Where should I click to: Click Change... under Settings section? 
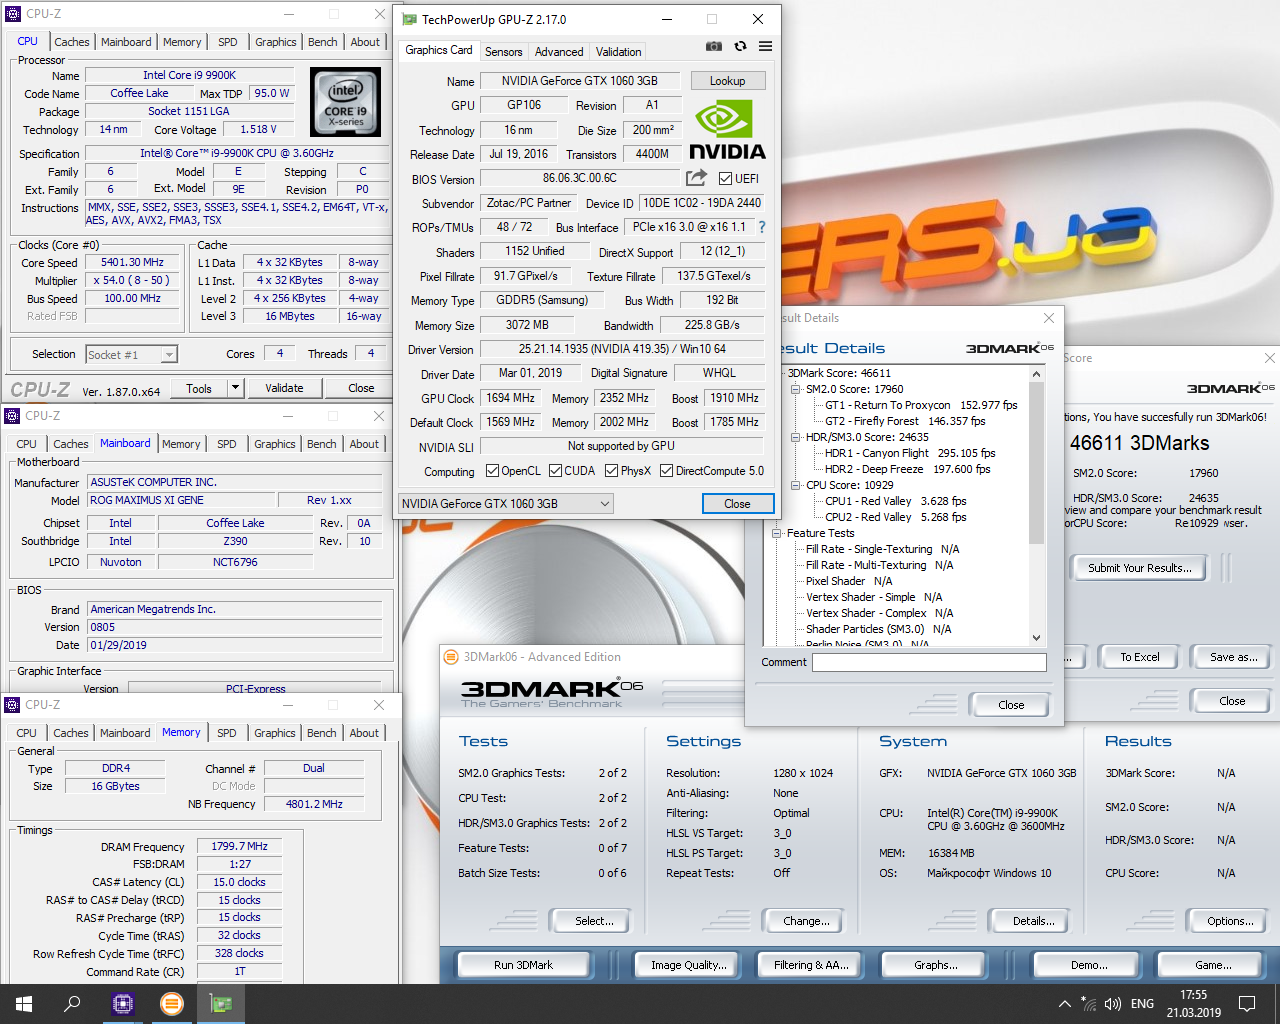click(x=806, y=921)
